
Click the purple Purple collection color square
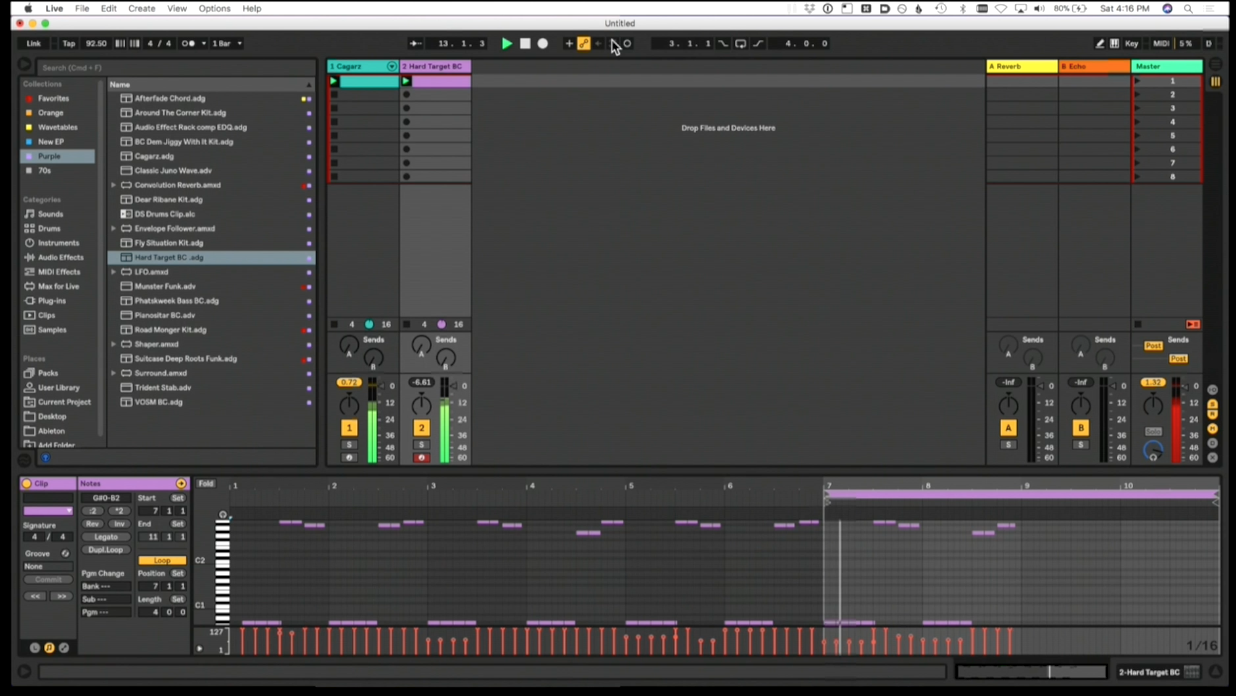click(29, 156)
